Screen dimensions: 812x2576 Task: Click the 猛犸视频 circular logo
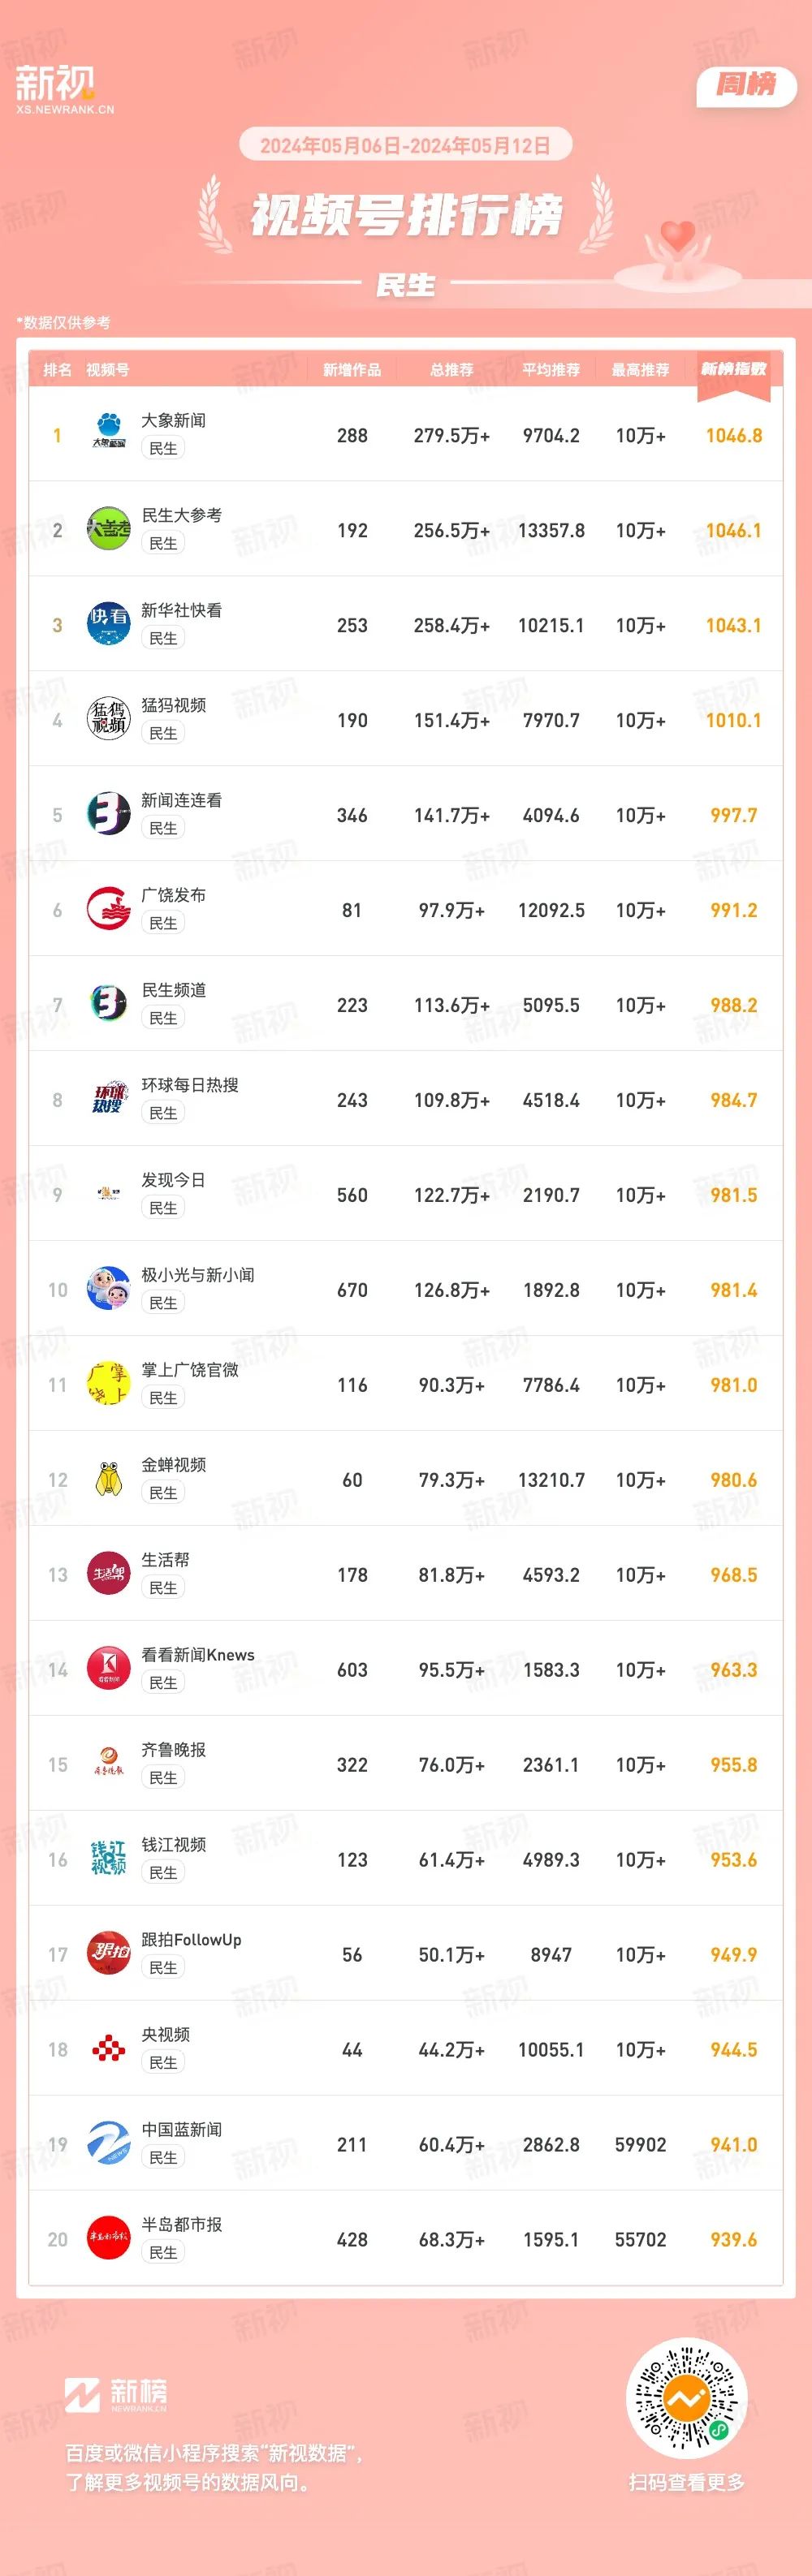pos(108,719)
